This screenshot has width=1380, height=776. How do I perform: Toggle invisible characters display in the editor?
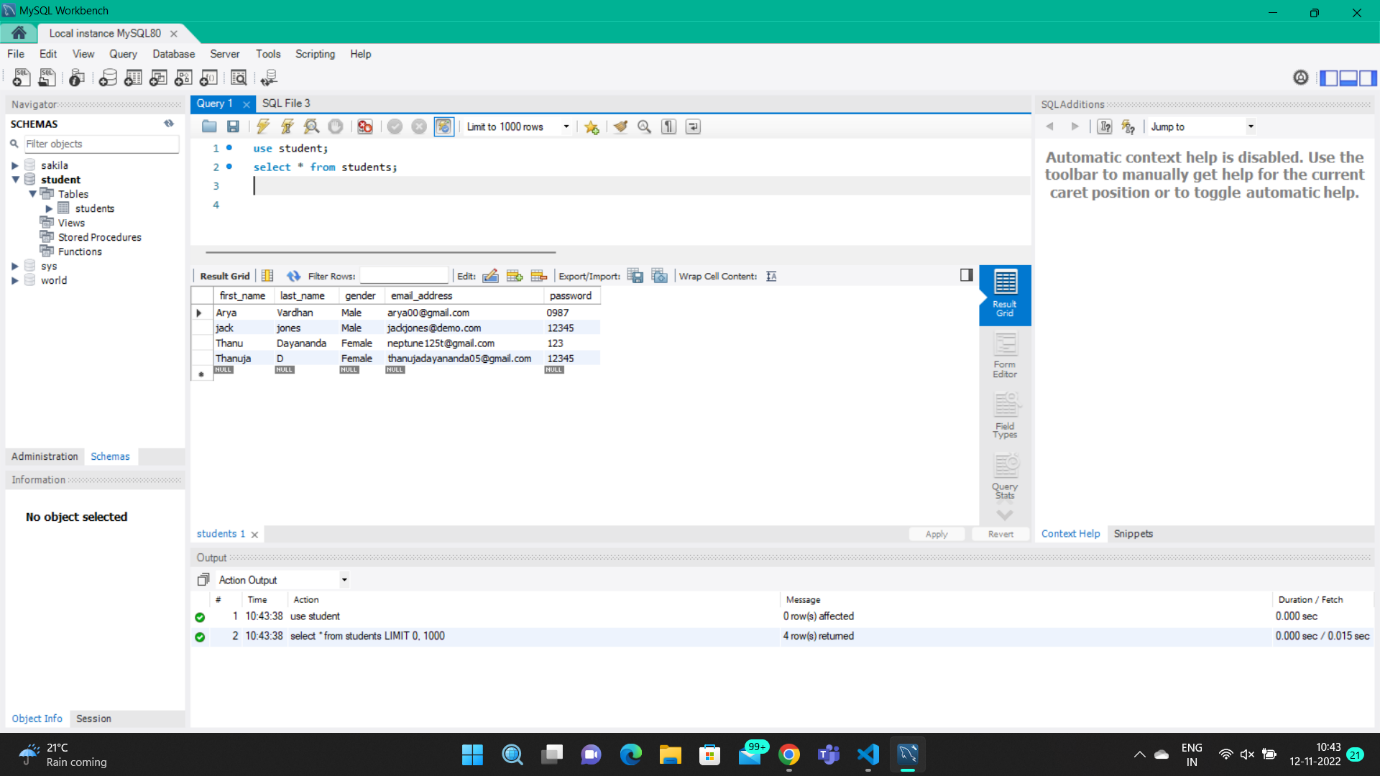pos(667,126)
